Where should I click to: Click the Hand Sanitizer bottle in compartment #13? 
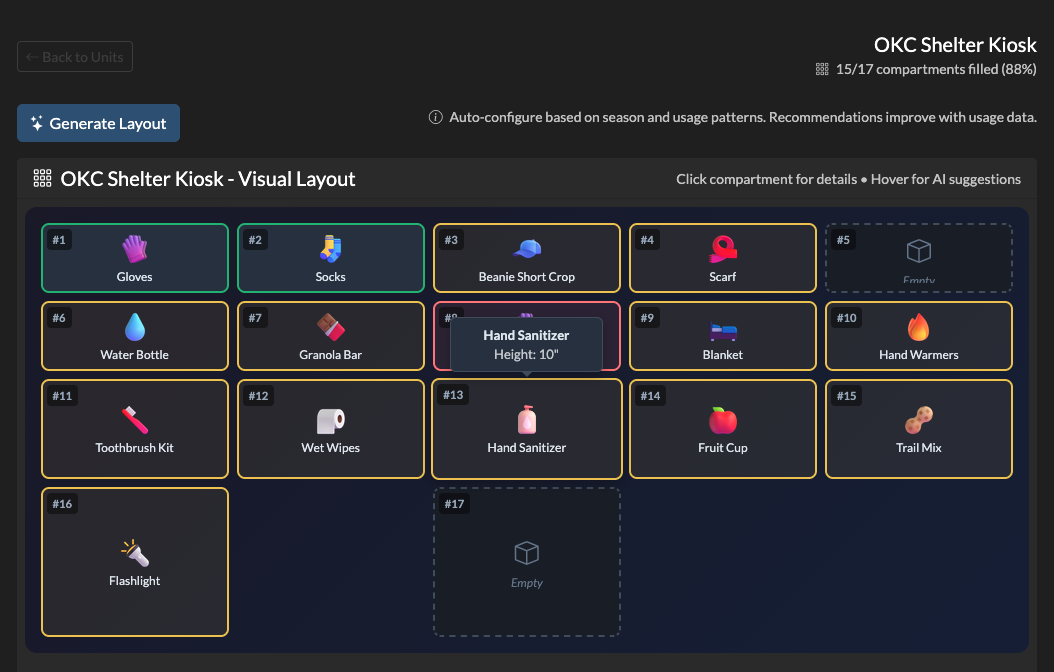[527, 420]
